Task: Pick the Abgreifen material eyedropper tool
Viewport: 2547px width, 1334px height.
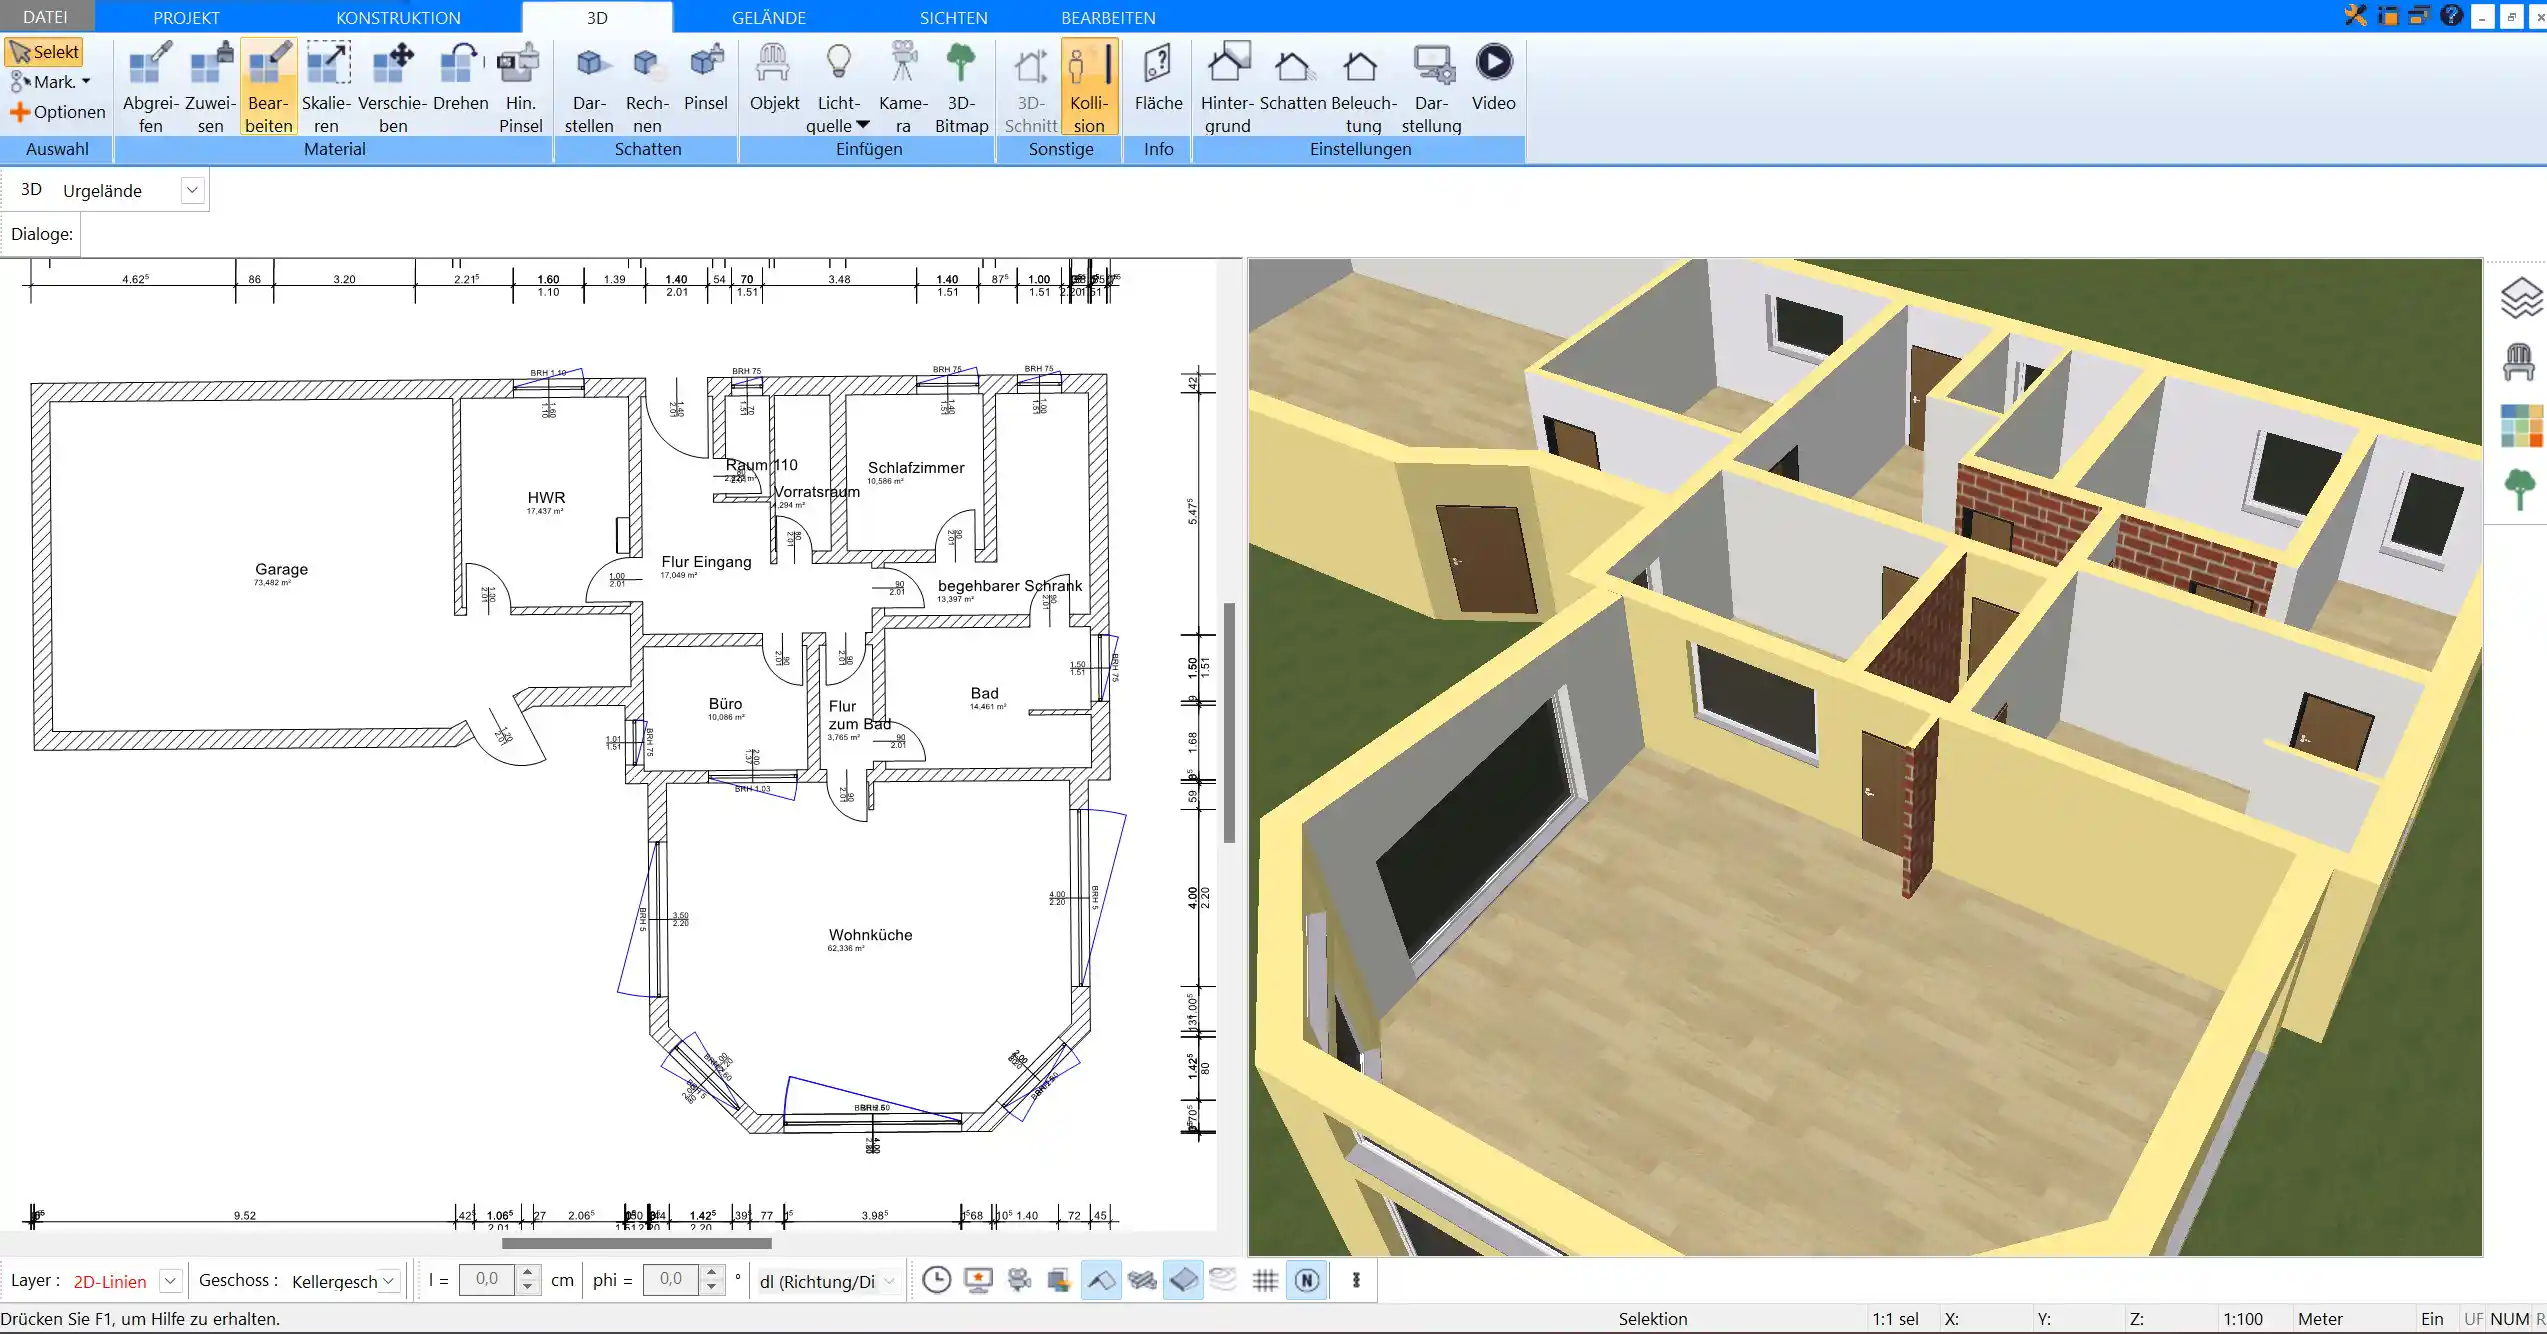Action: pyautogui.click(x=150, y=87)
